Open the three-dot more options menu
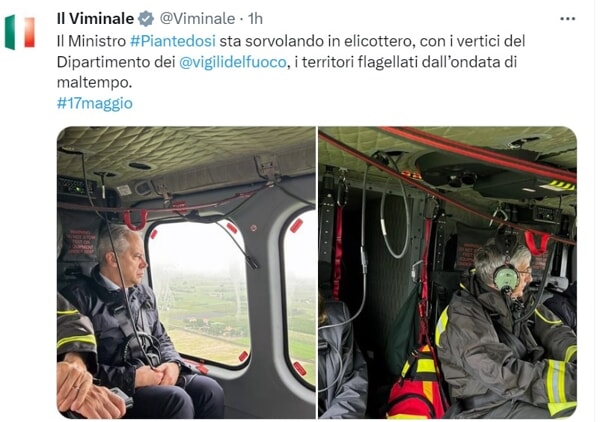The image size is (600, 422). click(567, 19)
